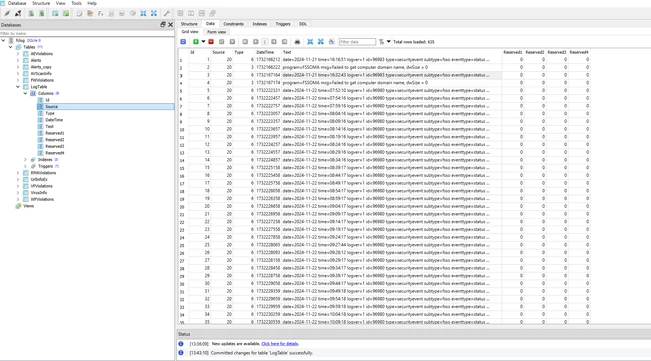The height and width of the screenshot is (361, 651).
Task: Open the SQL editor icon
Action: click(x=79, y=13)
